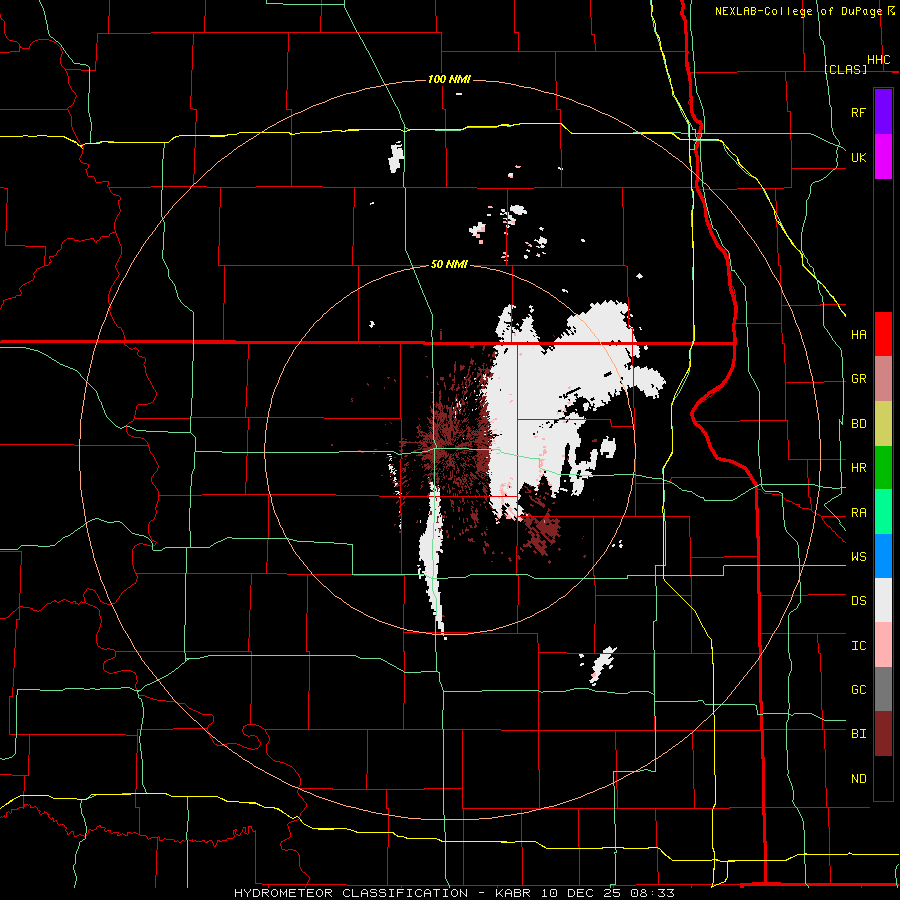Click the NEXLAB-College of DuPage credit text
900x900 pixels.
[798, 11]
